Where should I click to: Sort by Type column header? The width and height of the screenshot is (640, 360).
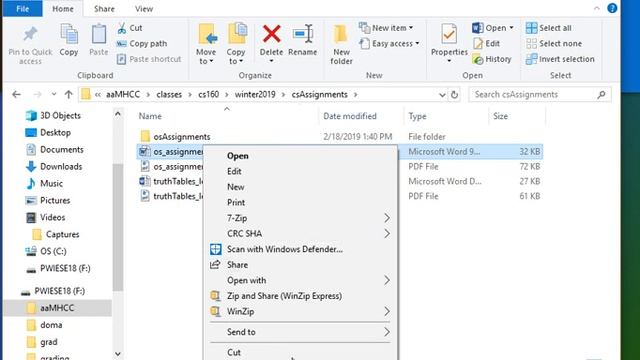417,116
